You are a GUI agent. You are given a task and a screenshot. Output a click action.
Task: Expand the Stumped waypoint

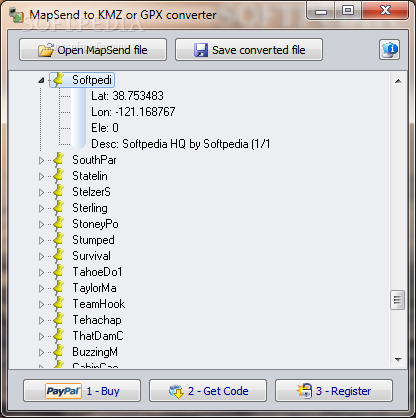pos(41,240)
